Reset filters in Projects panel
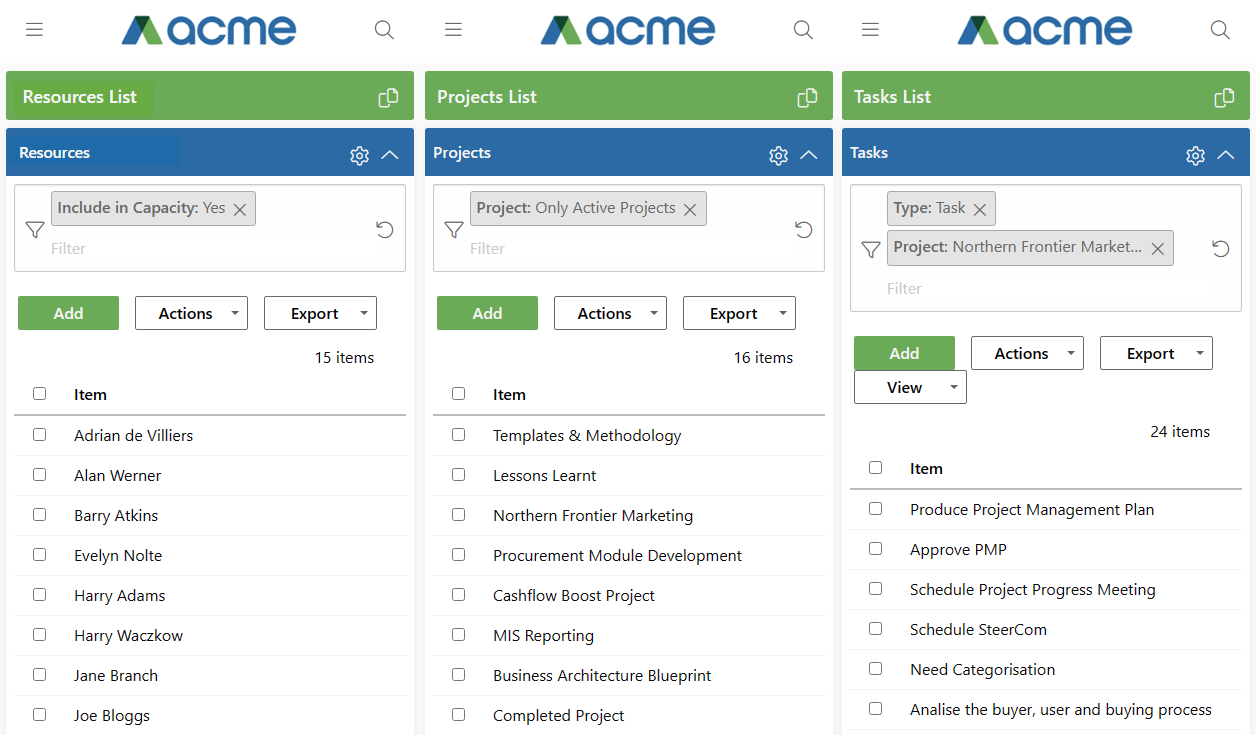 point(804,230)
